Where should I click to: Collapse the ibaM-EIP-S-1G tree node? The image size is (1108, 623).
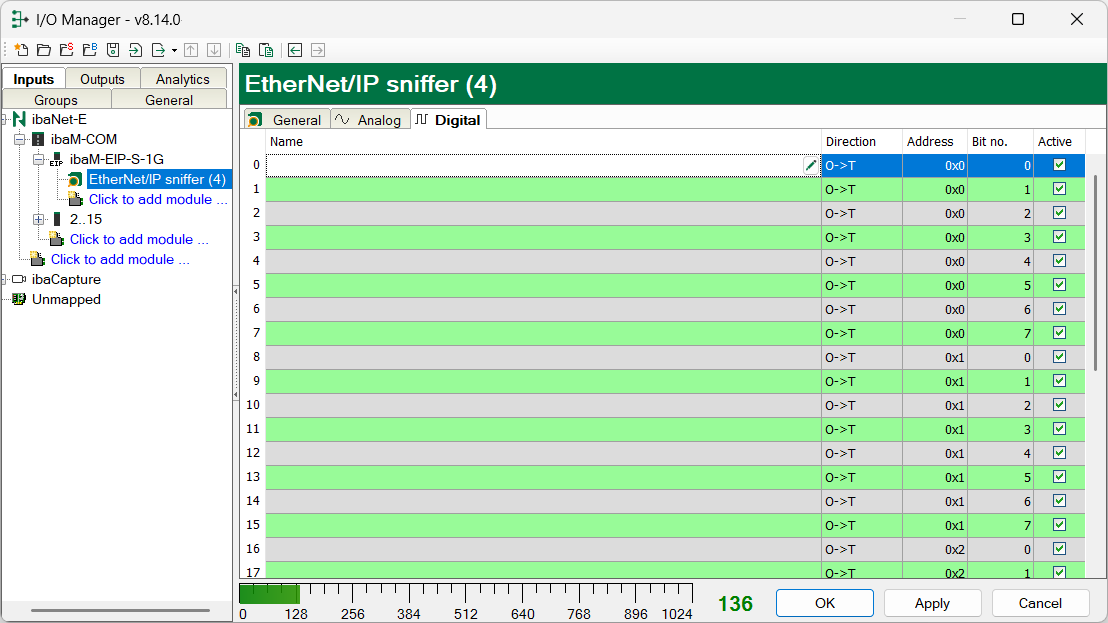[x=39, y=160]
